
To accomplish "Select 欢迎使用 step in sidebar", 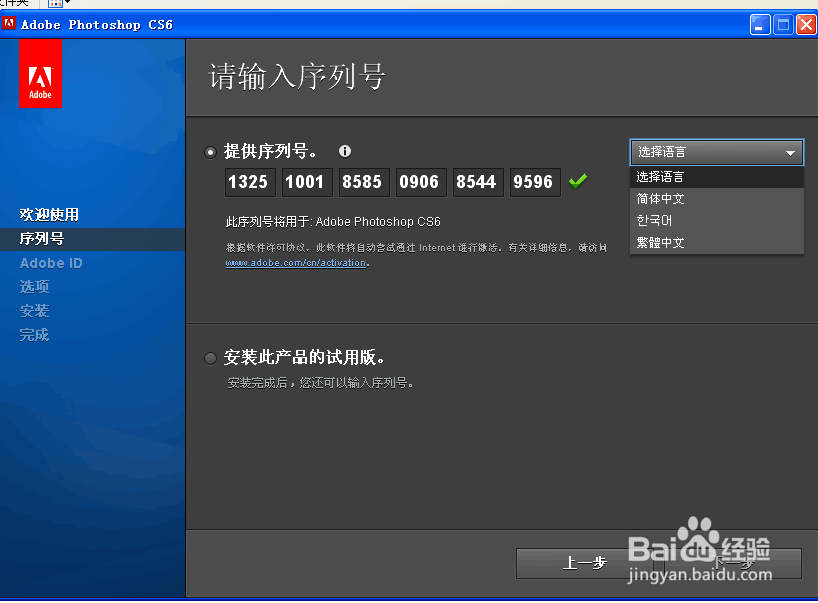I will click(49, 214).
